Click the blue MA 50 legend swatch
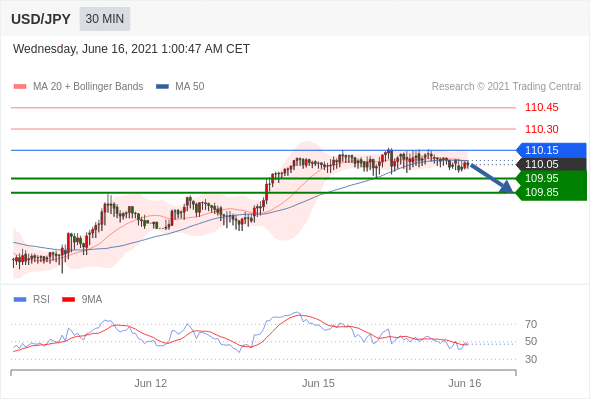Screen dimensions: 590x400 (x=162, y=87)
